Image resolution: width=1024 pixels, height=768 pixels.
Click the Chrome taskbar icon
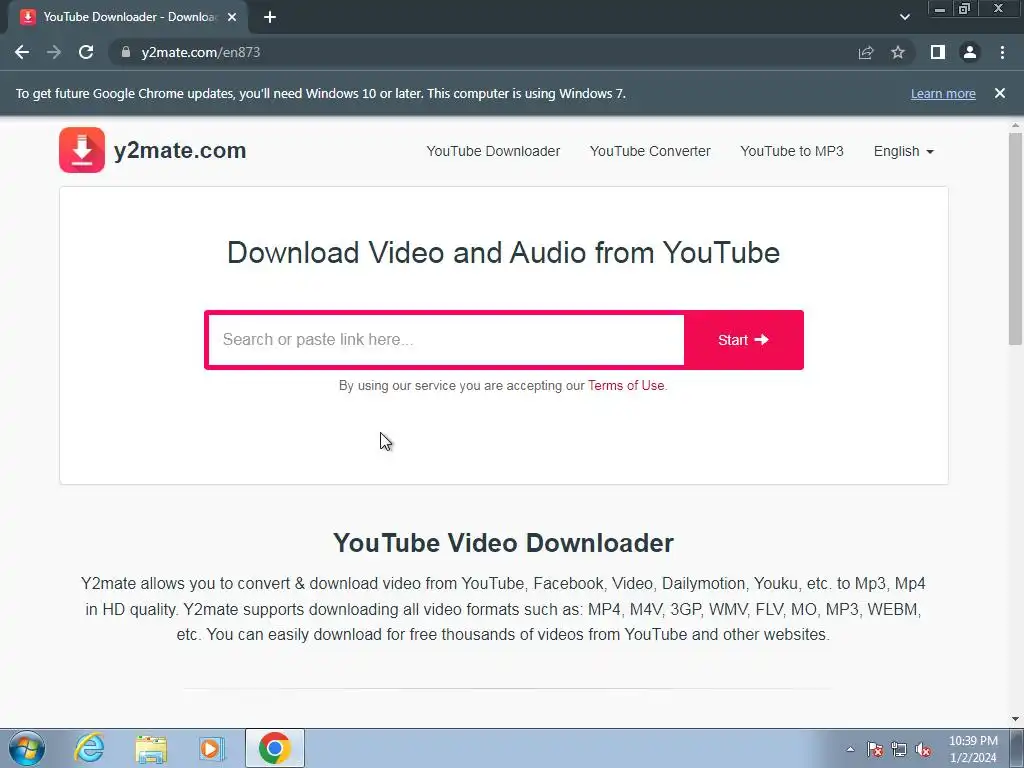click(274, 748)
